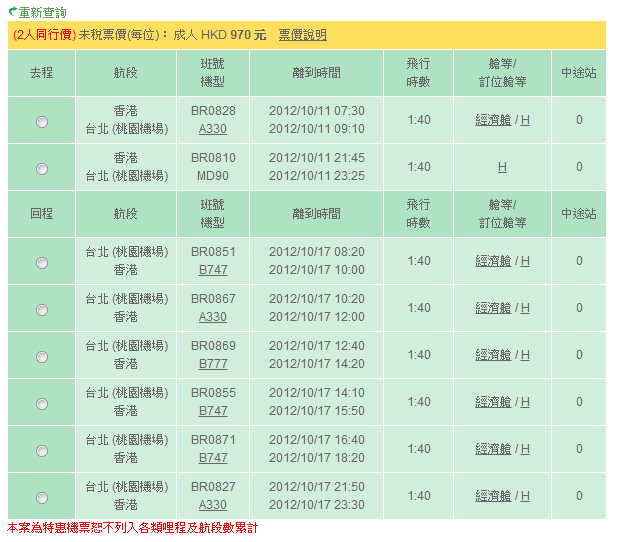618x542 pixels.
Task: Pick return flight BR0855 radio button
Action: point(41,403)
